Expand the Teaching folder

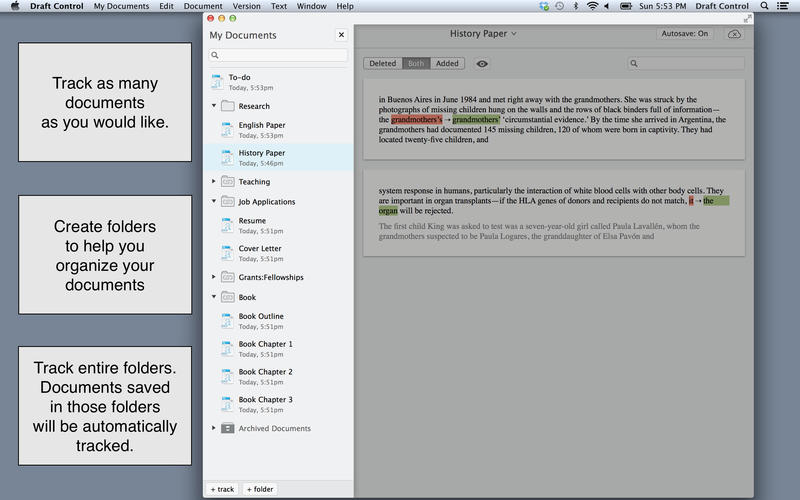tap(213, 182)
